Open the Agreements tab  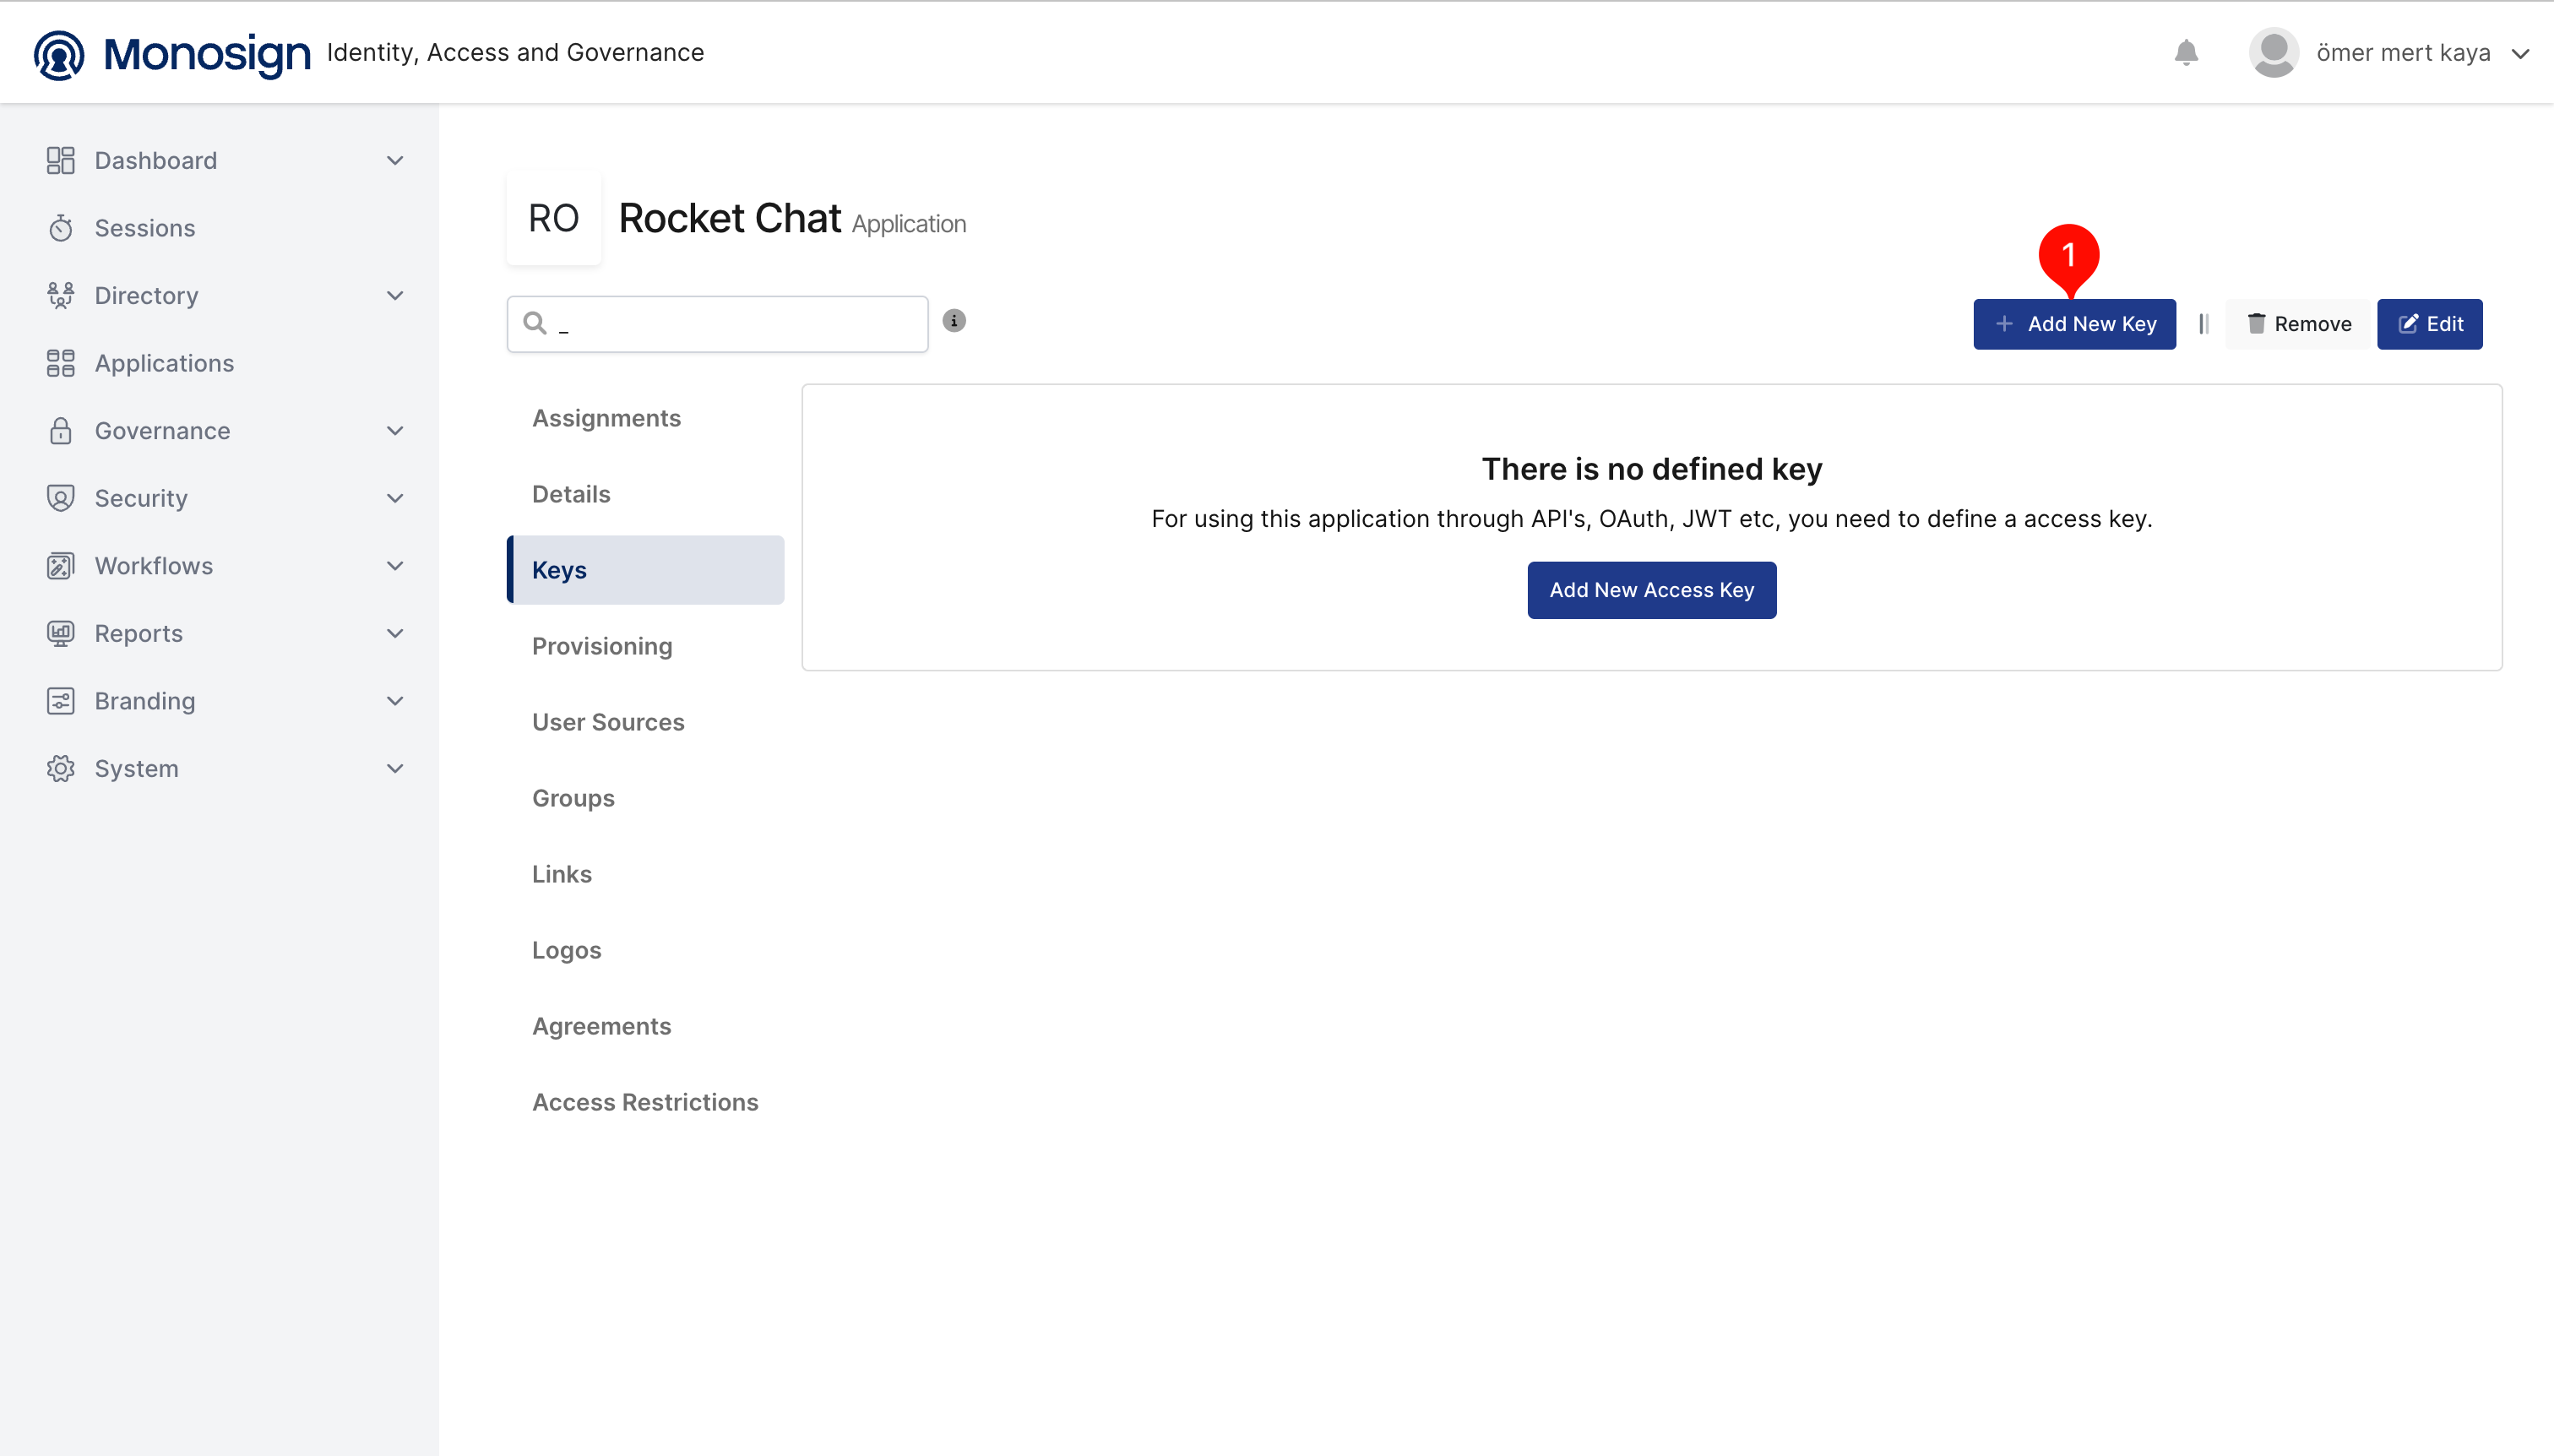(646, 1026)
